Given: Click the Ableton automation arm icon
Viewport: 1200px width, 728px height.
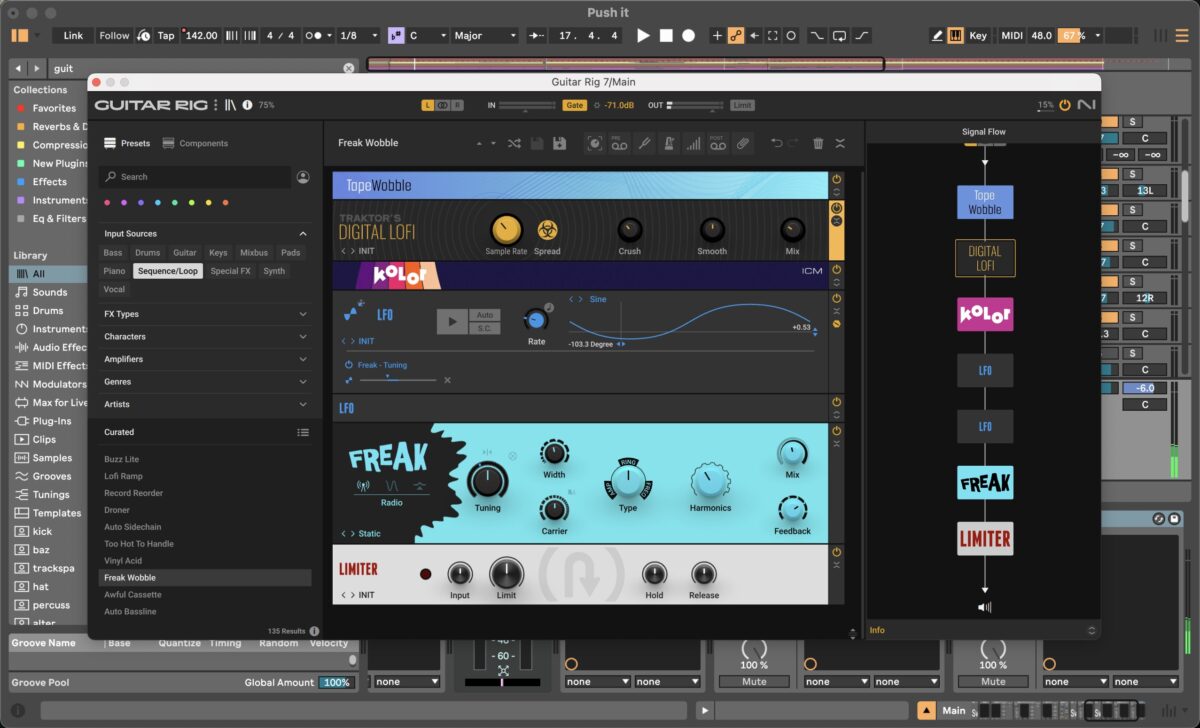Looking at the screenshot, I should 736,35.
